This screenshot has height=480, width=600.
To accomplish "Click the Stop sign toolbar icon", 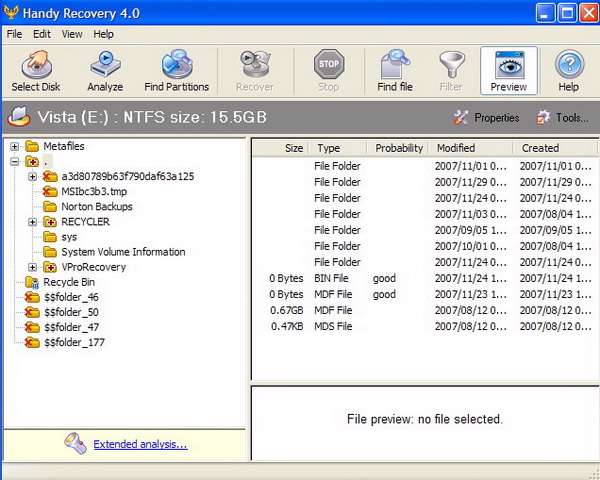I will pyautogui.click(x=329, y=64).
